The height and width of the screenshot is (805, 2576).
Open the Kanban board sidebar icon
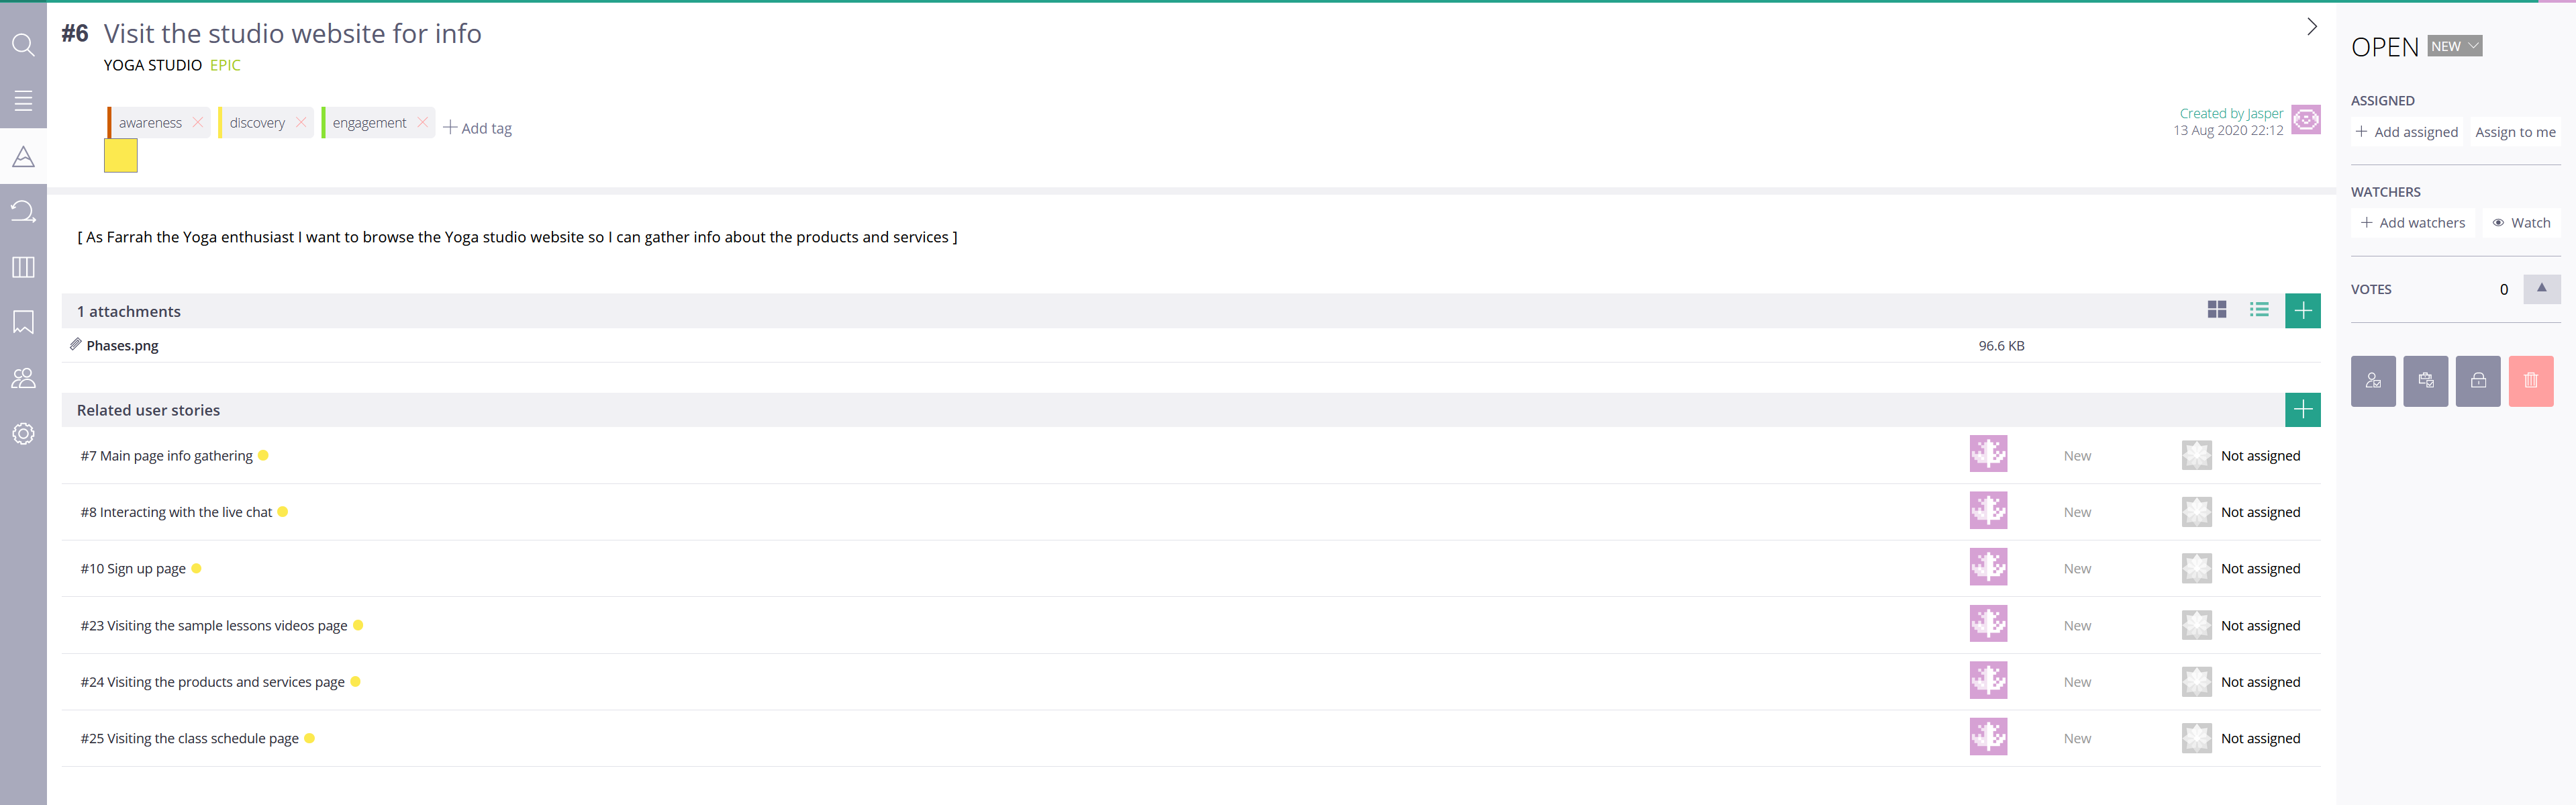(23, 267)
